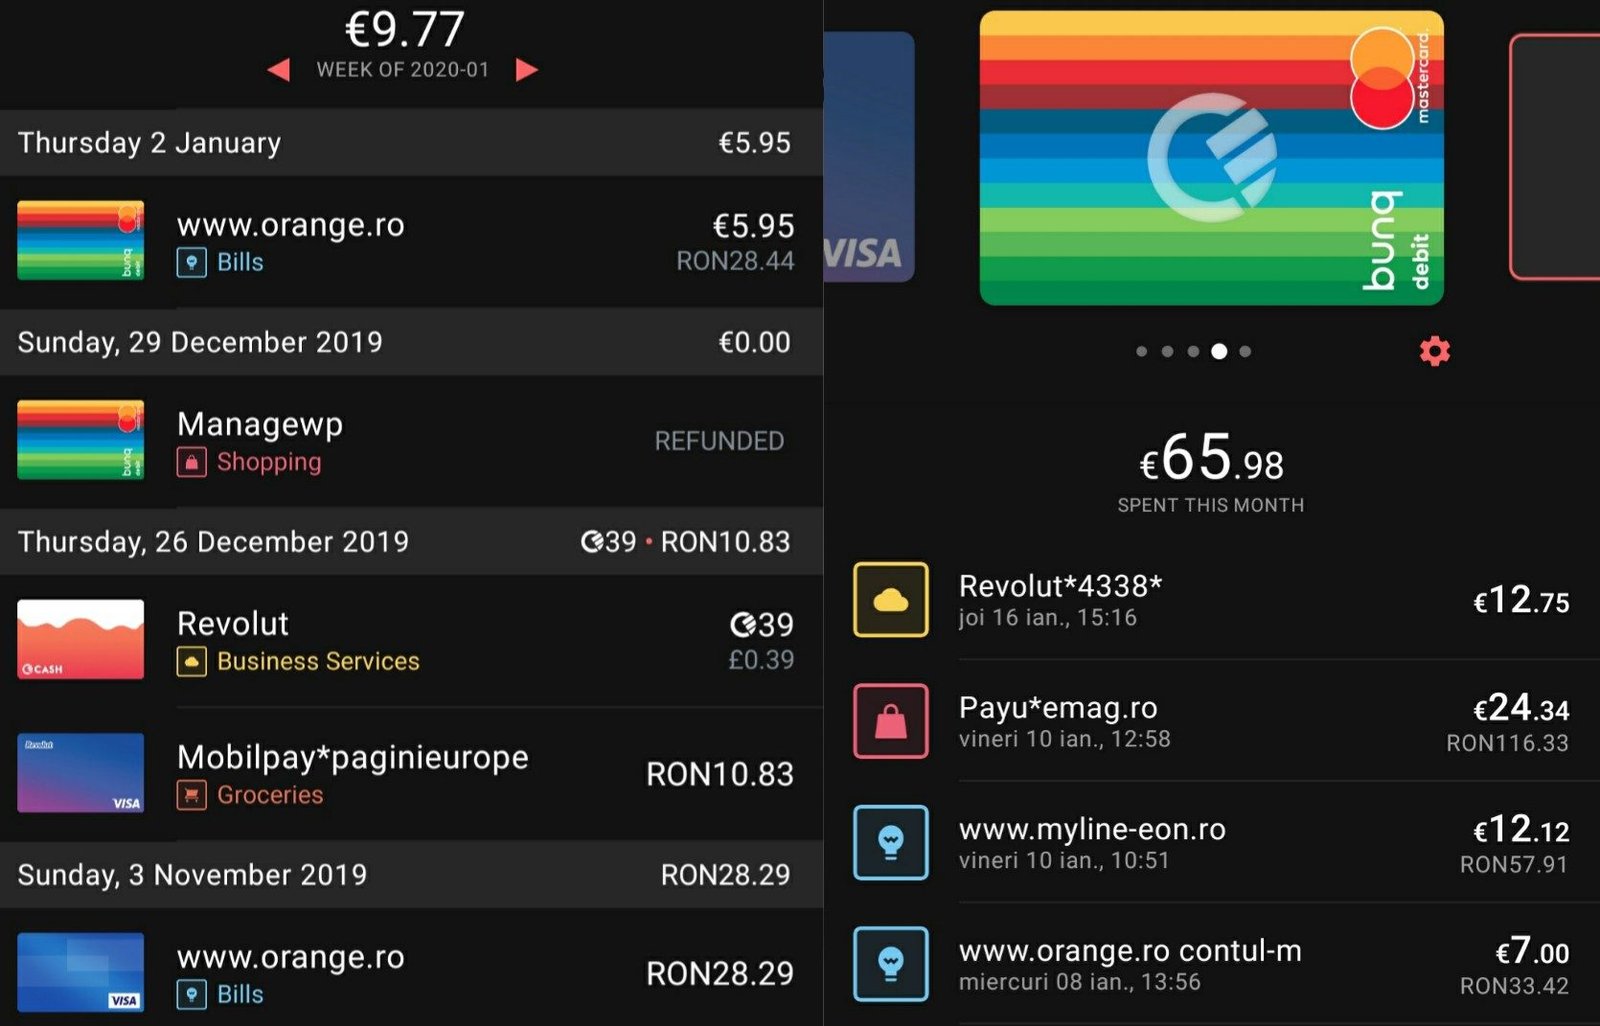
Task: Tap the Bills category label for the RON28.29 payment
Action: pyautogui.click(x=240, y=994)
